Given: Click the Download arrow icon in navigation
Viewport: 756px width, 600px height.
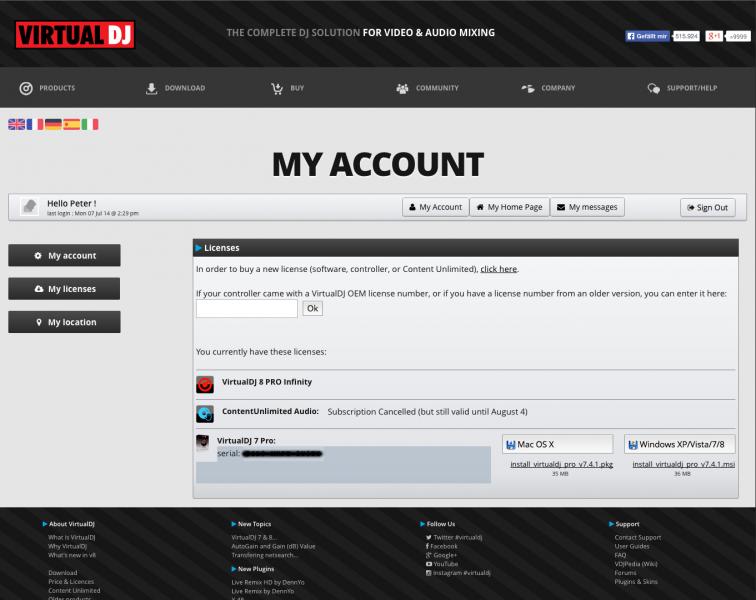Looking at the screenshot, I should [151, 88].
